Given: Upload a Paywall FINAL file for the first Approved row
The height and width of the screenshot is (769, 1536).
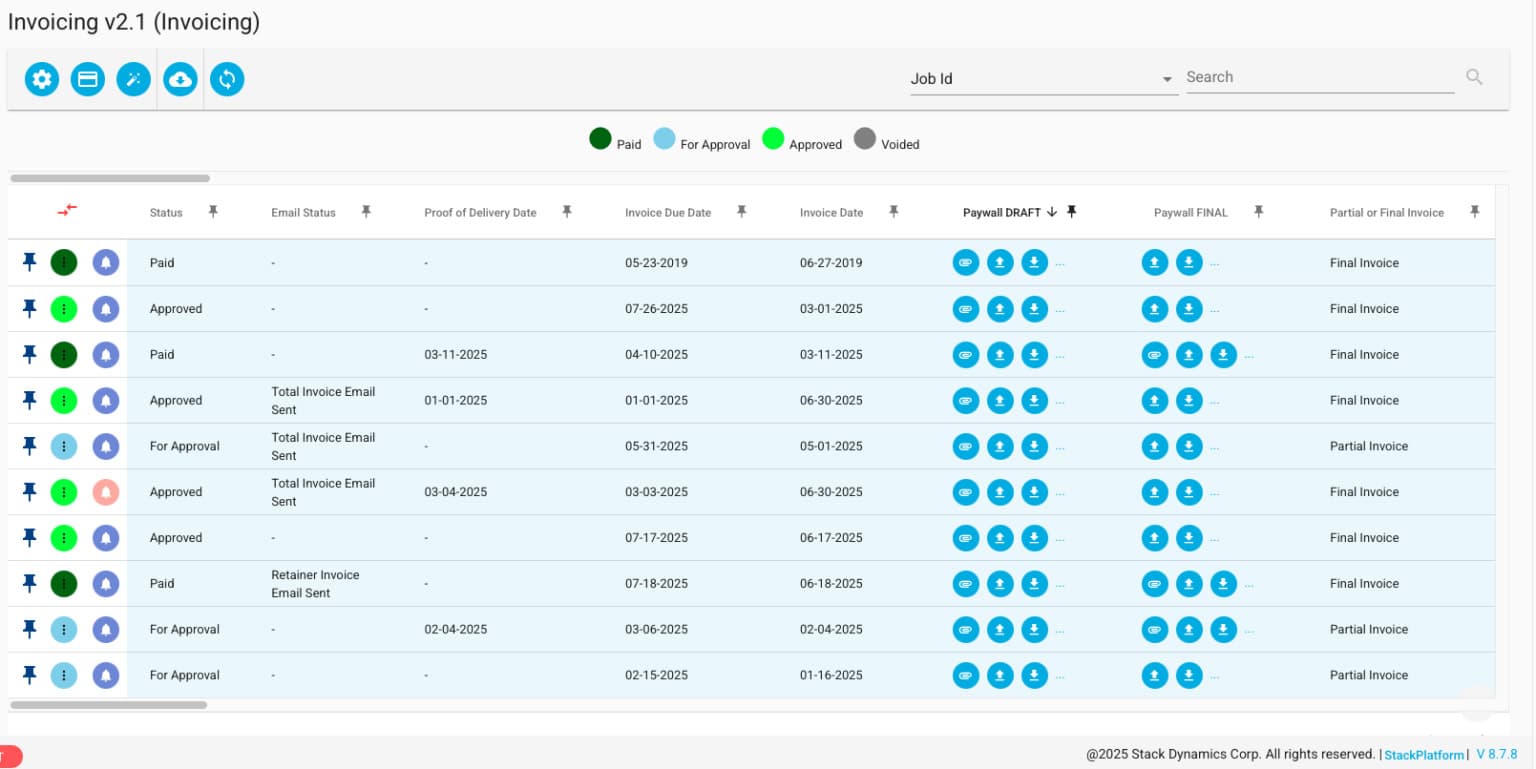Looking at the screenshot, I should 1155,309.
